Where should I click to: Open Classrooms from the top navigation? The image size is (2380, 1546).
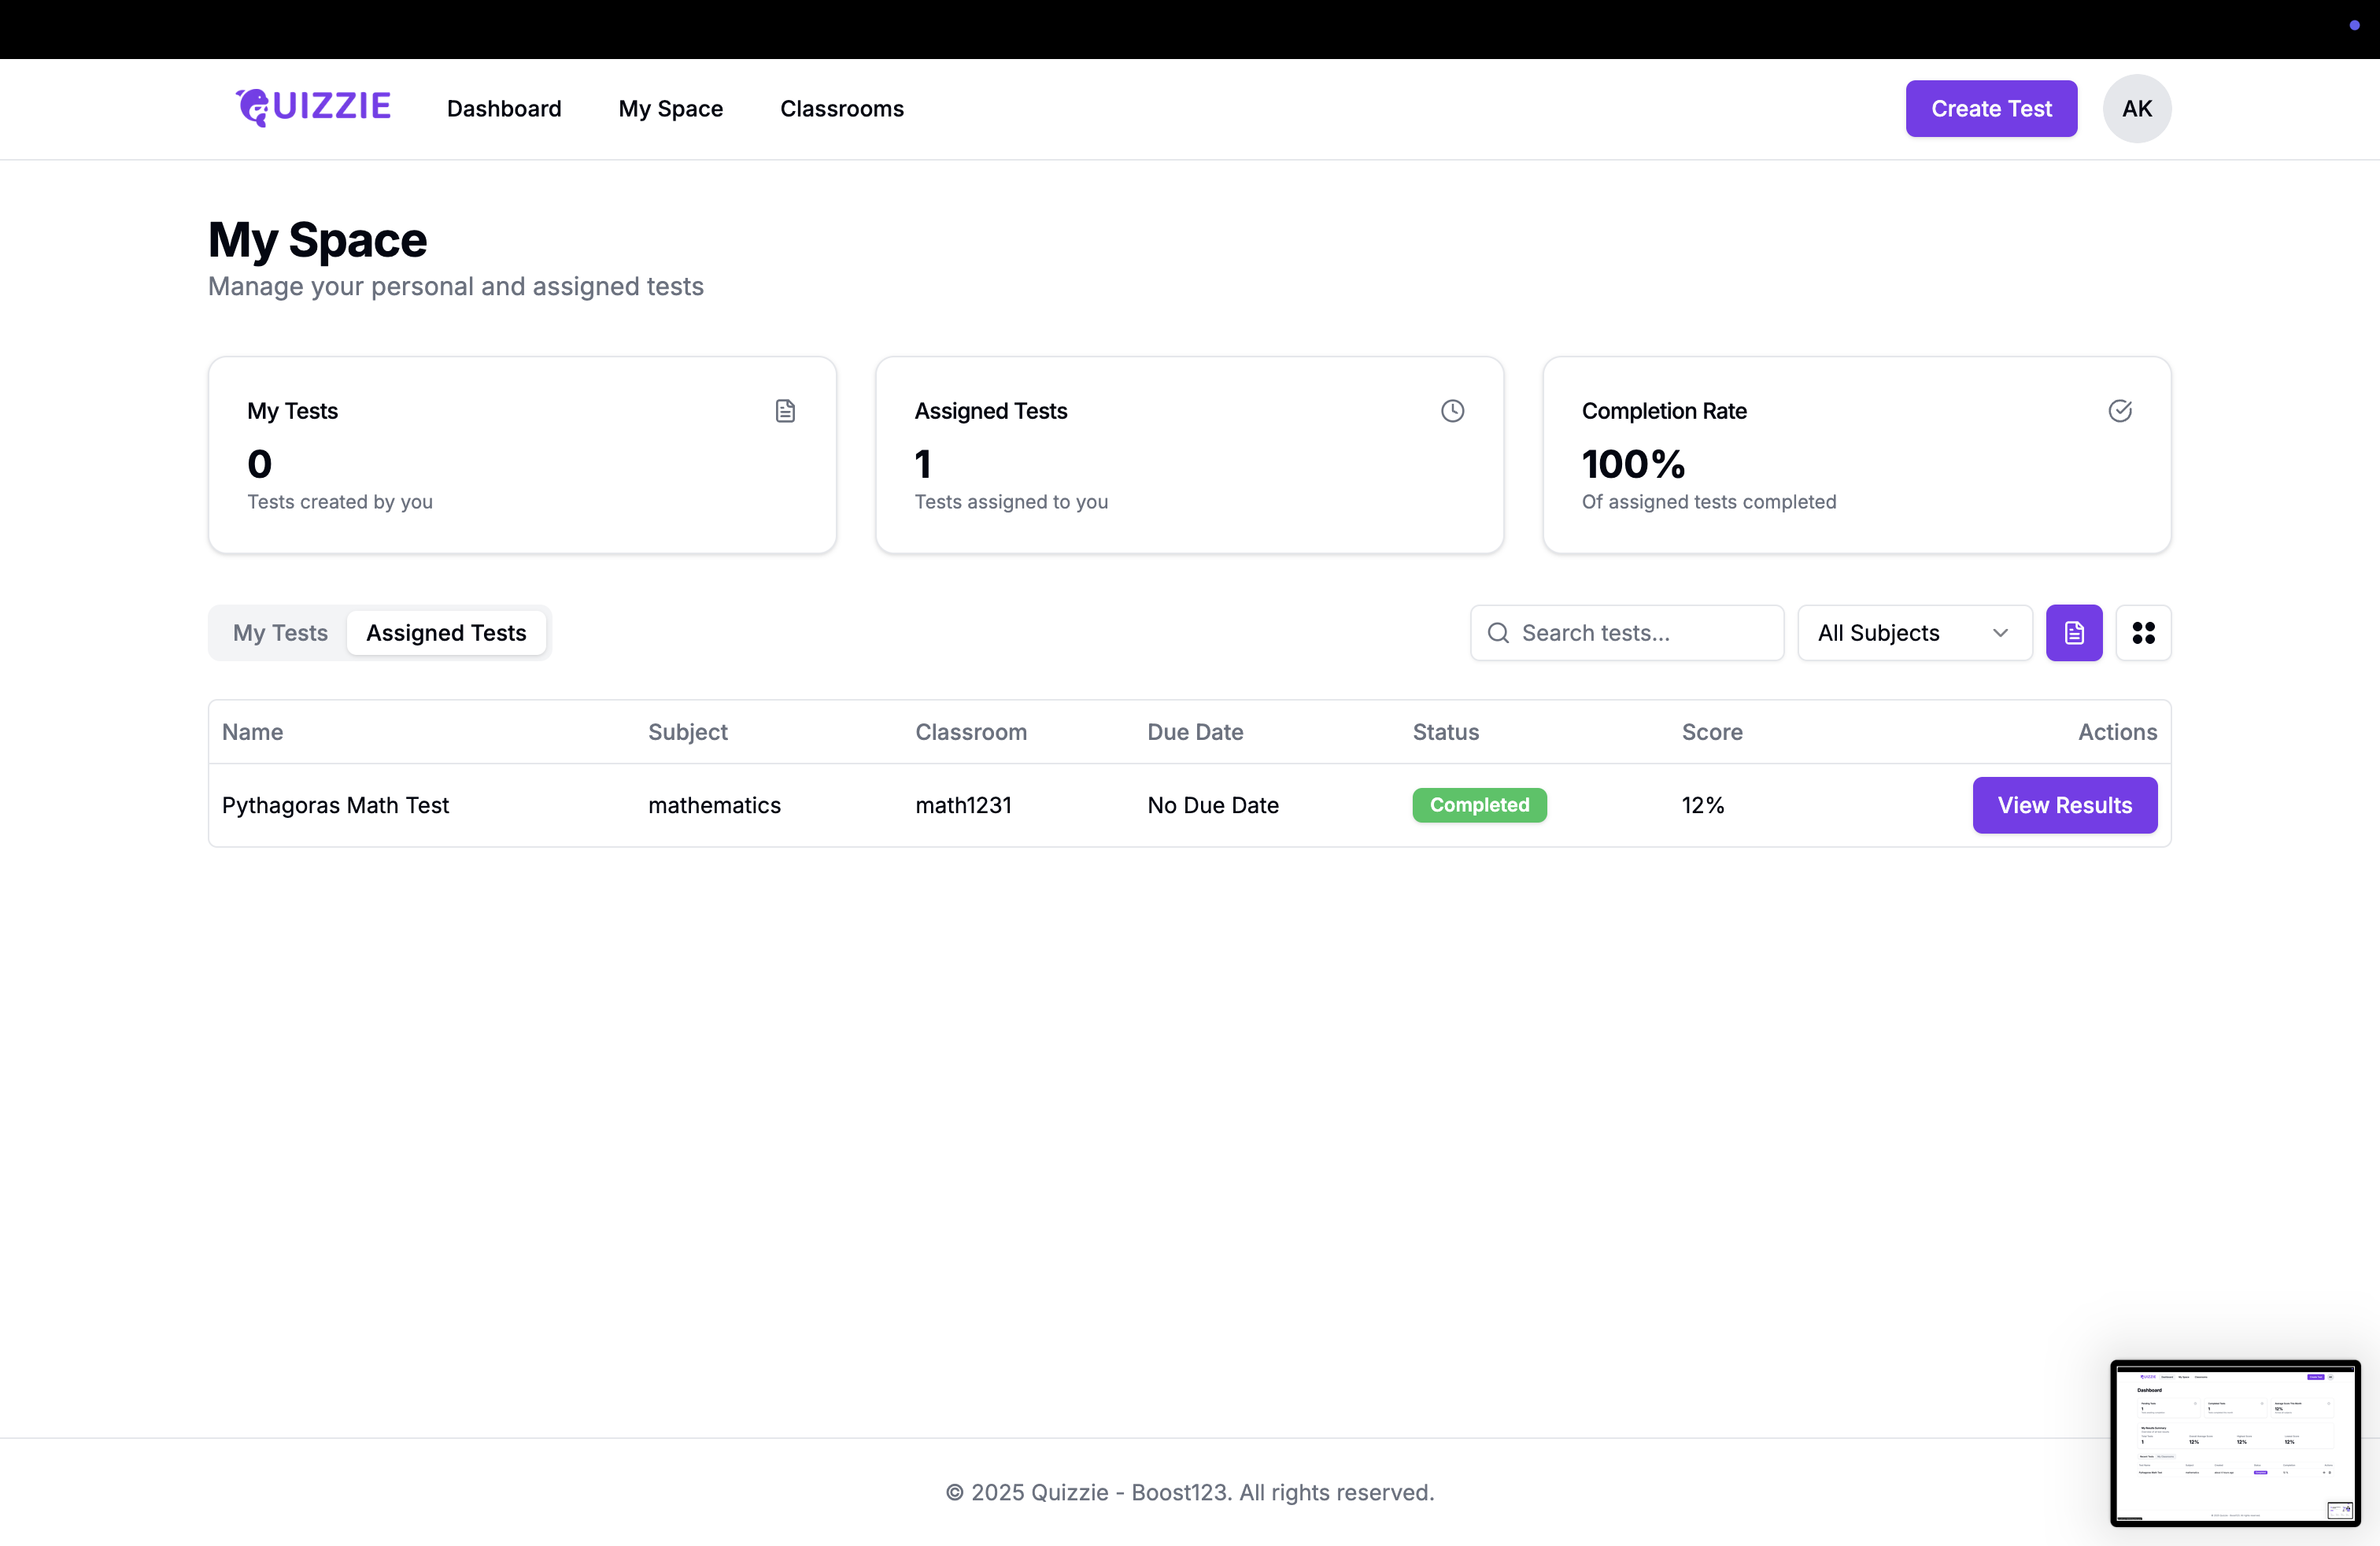click(841, 109)
